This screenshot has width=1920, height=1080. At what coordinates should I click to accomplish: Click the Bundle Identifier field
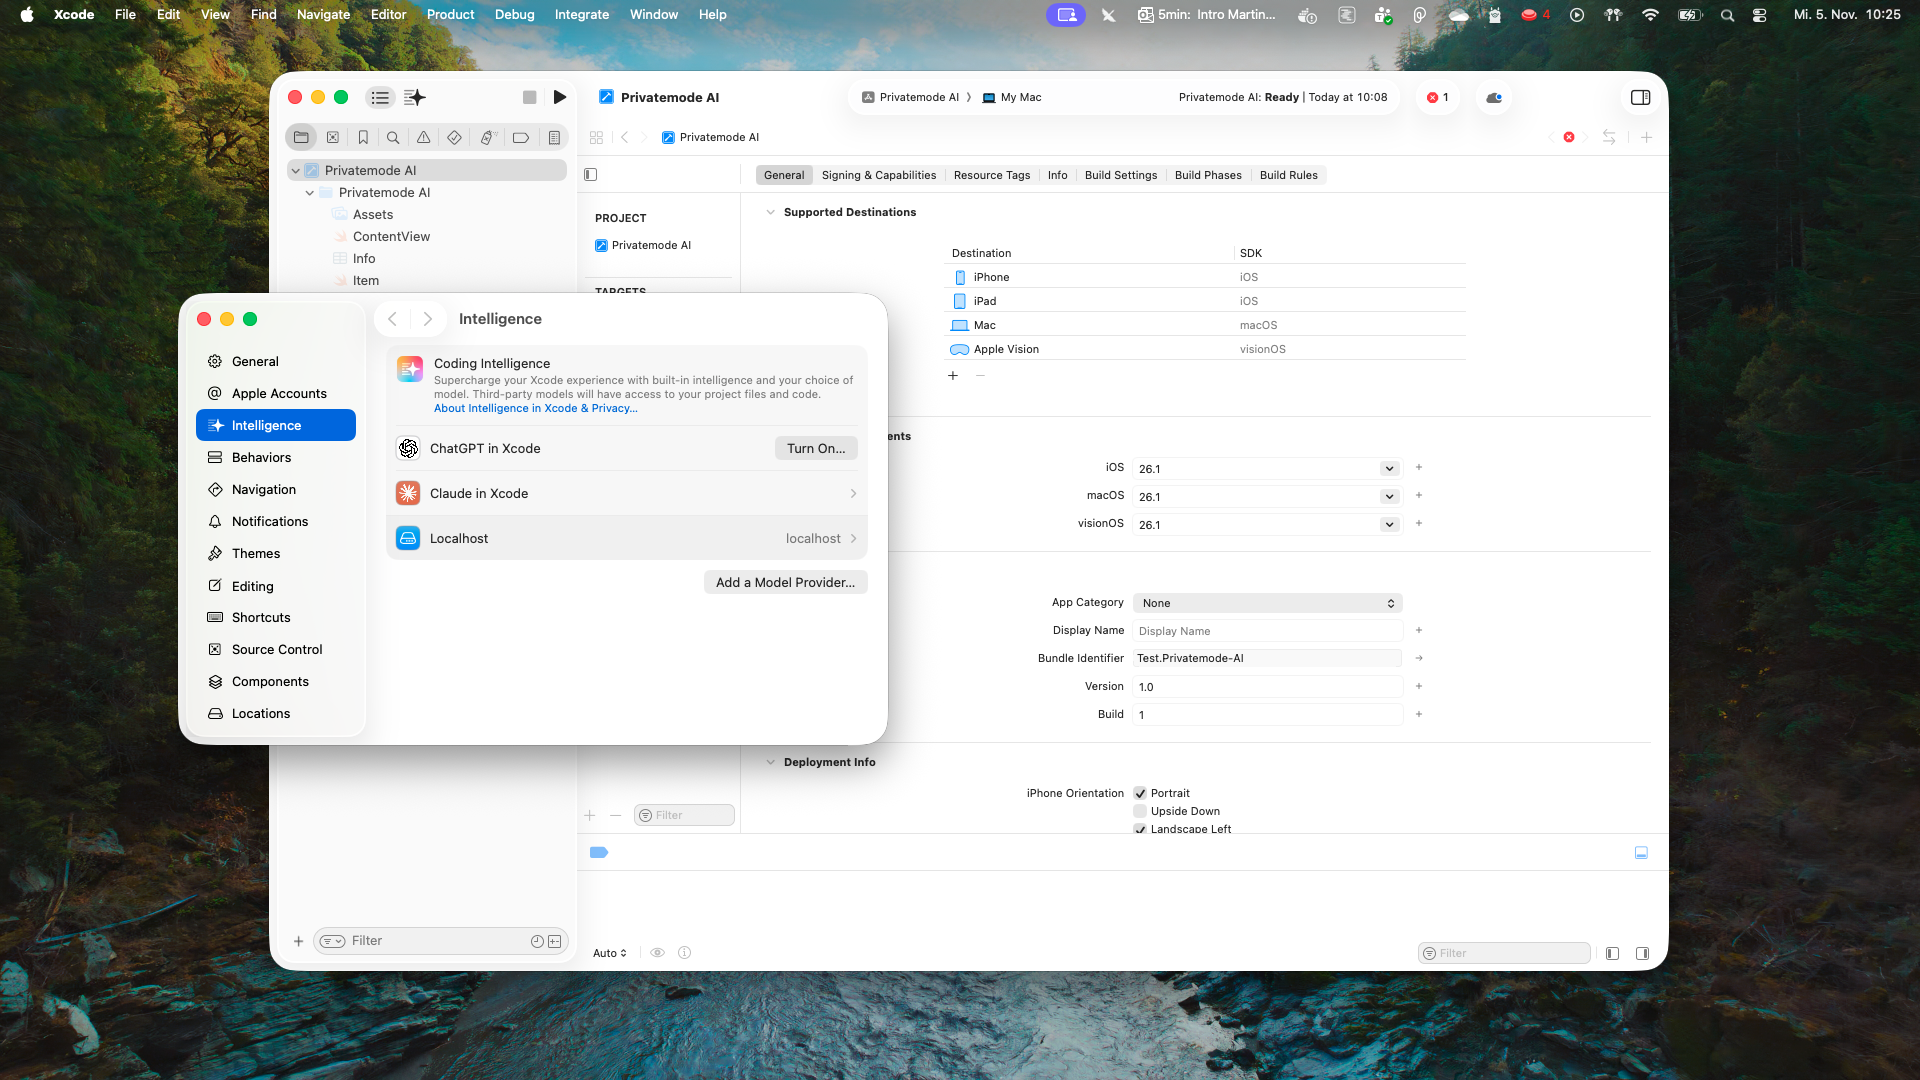pyautogui.click(x=1267, y=659)
